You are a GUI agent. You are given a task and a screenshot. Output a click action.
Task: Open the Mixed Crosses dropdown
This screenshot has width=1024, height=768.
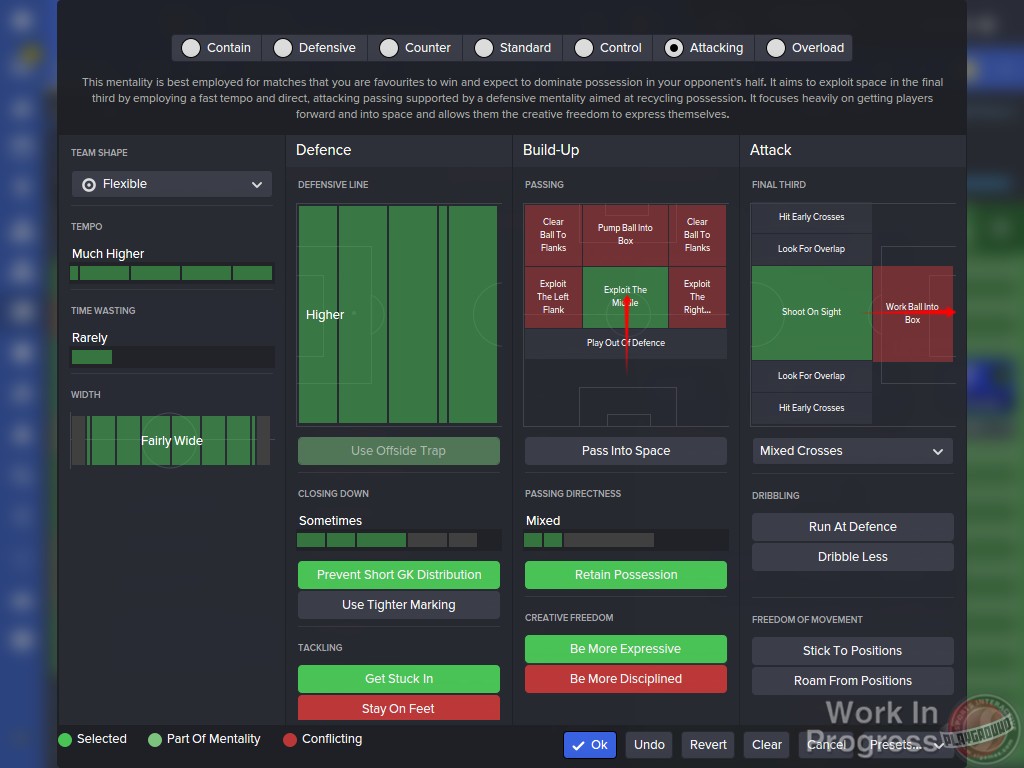[852, 451]
